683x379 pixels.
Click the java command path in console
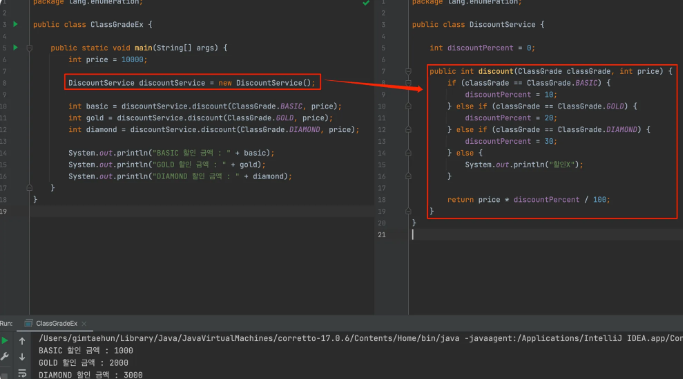click(361, 338)
